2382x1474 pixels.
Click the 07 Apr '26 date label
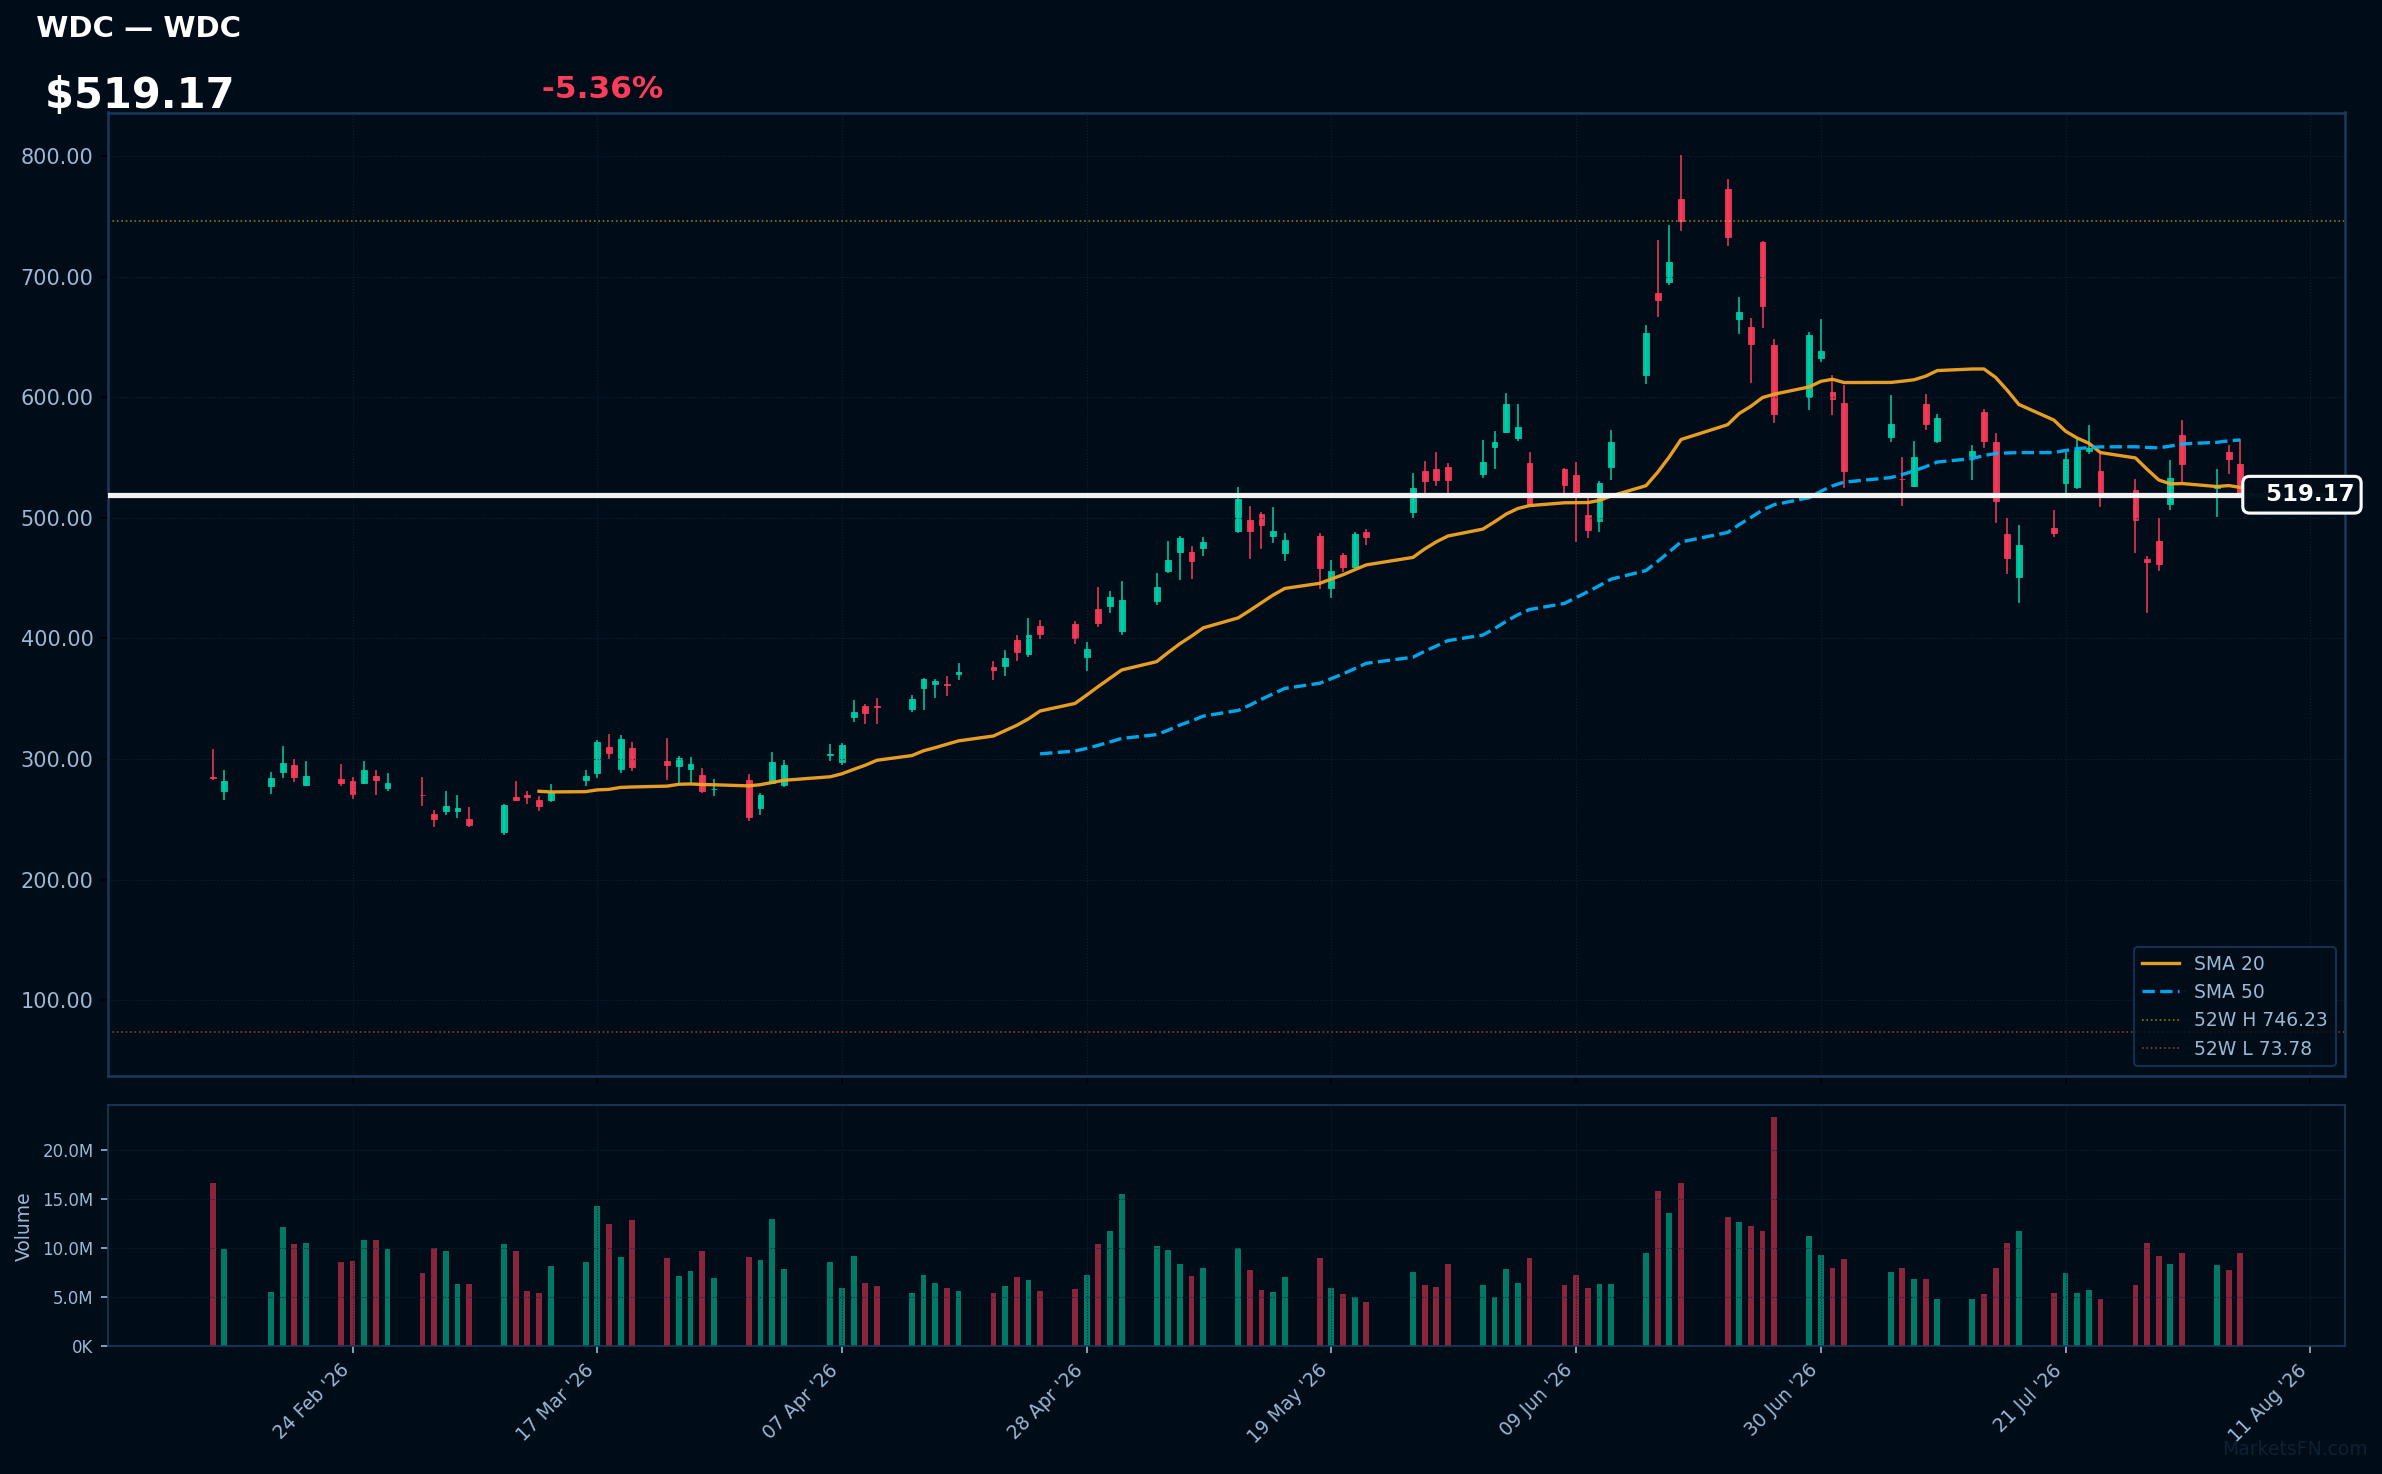pyautogui.click(x=800, y=1401)
